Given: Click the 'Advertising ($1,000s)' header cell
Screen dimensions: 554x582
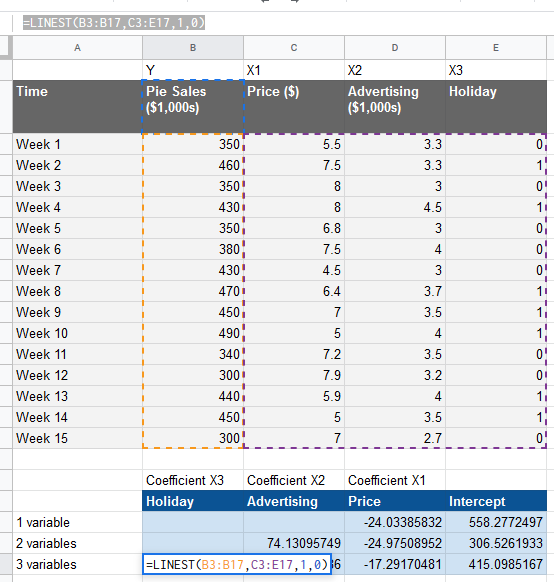Looking at the screenshot, I should 394,107.
